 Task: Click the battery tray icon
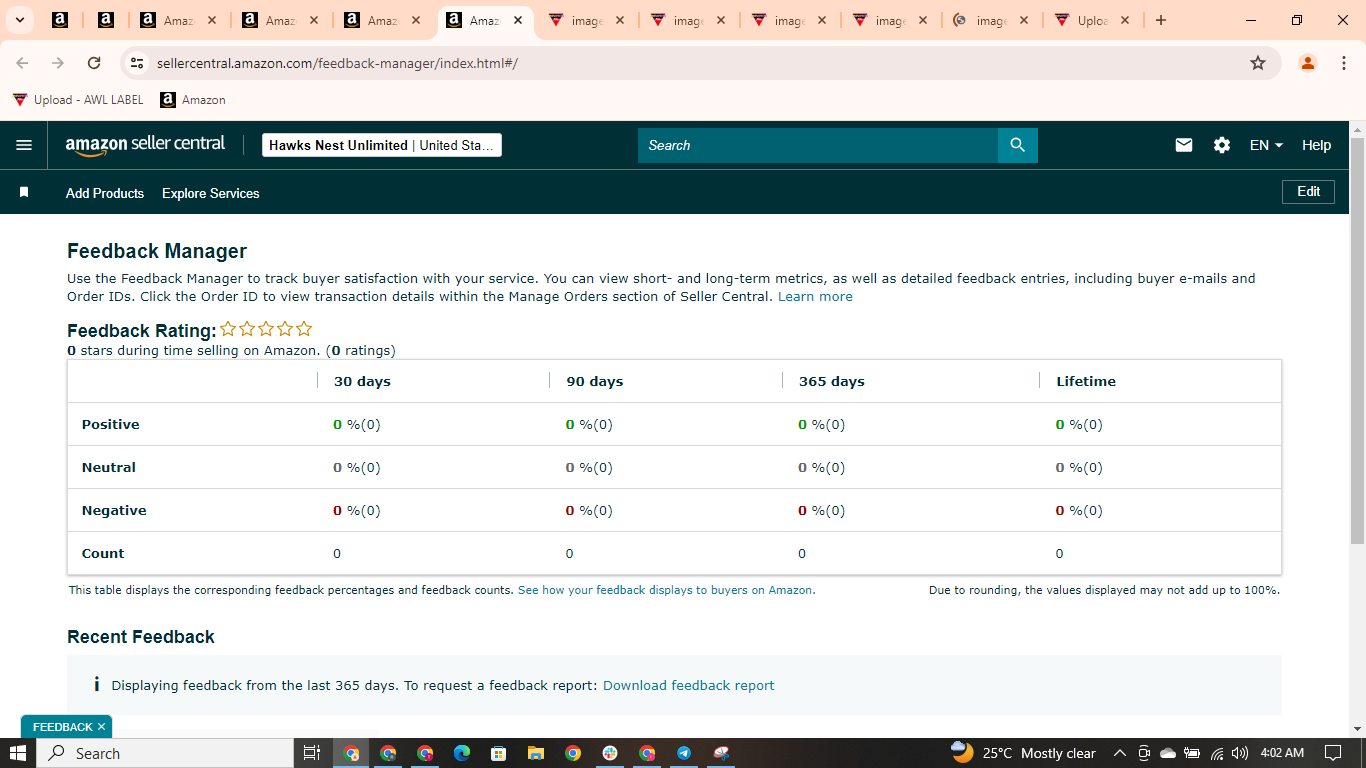pyautogui.click(x=1192, y=753)
